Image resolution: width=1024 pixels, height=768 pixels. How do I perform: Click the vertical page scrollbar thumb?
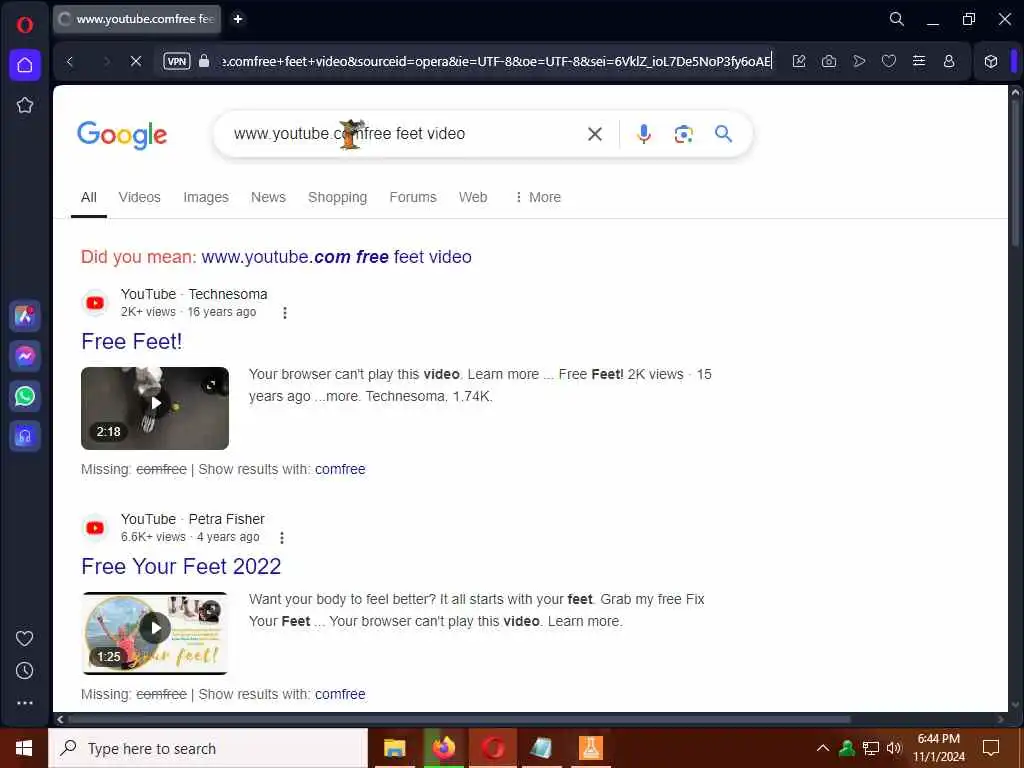(x=1015, y=173)
